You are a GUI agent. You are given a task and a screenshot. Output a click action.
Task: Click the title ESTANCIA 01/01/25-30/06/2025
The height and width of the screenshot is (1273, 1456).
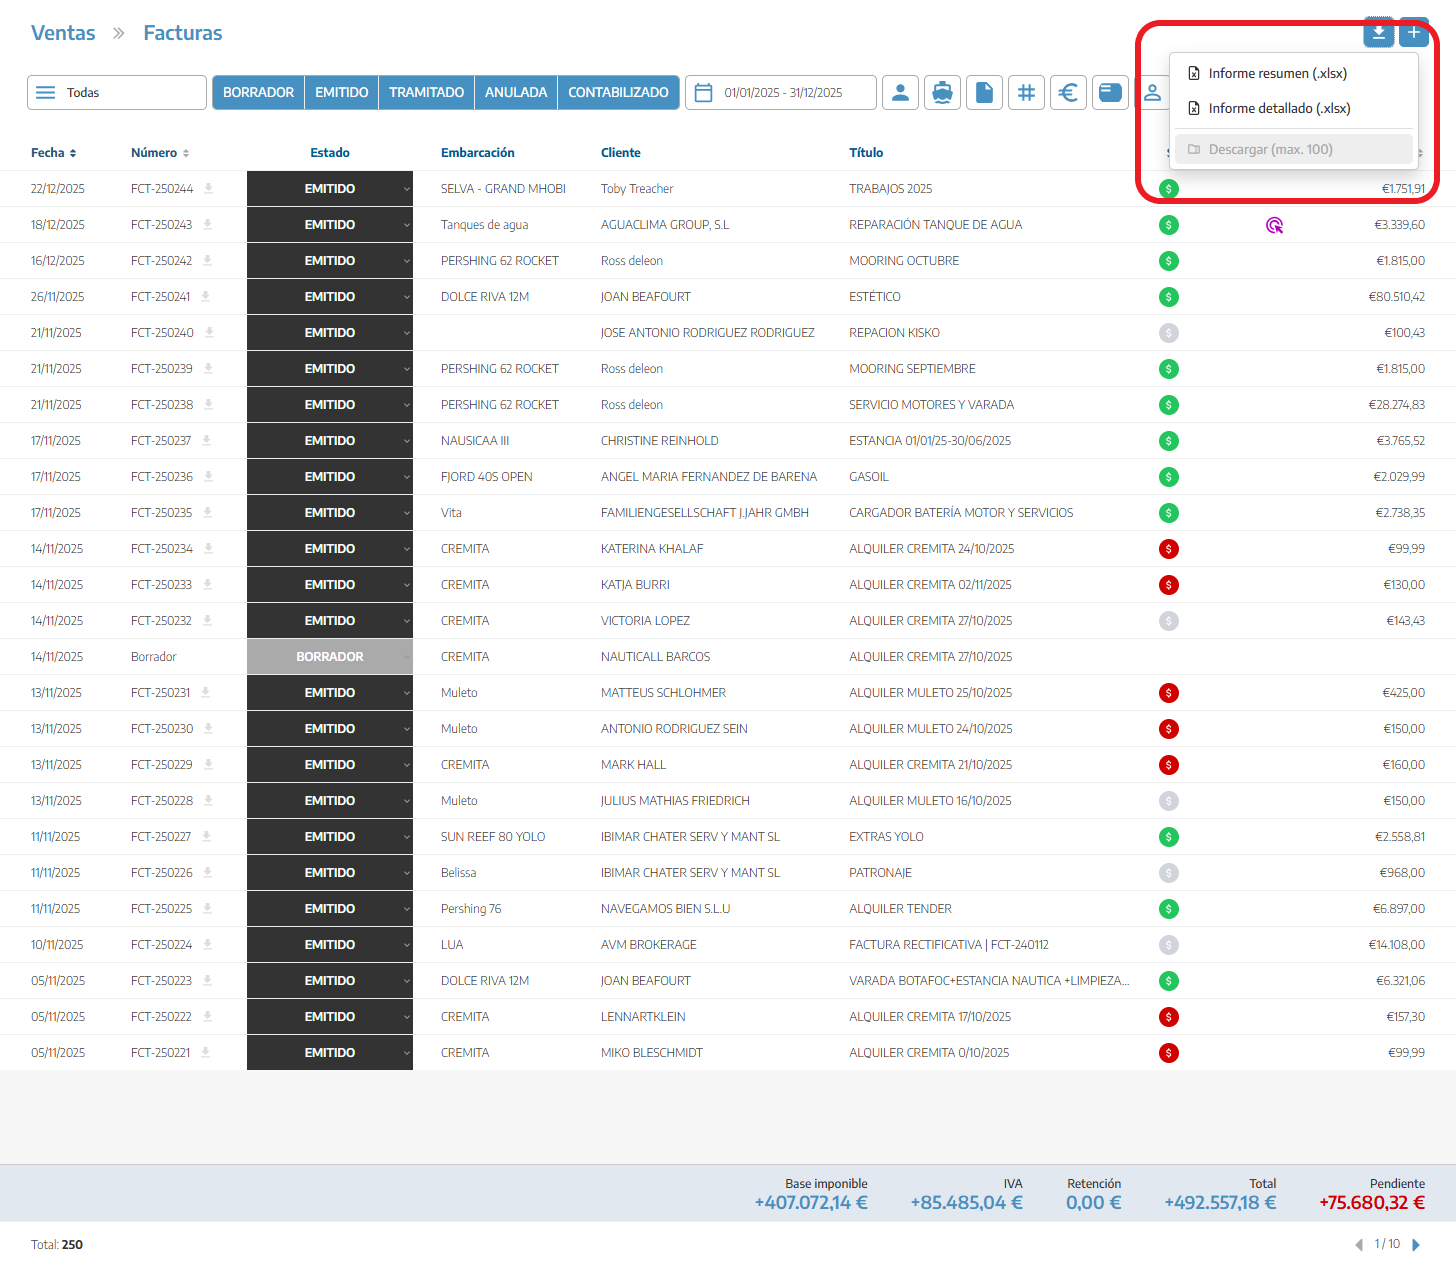point(930,441)
